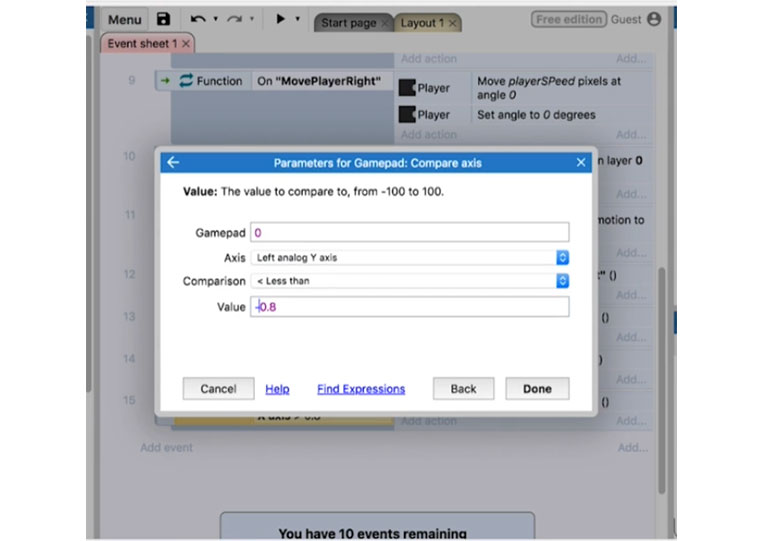This screenshot has height=541, width=763.
Task: Click the Back button
Action: (463, 389)
